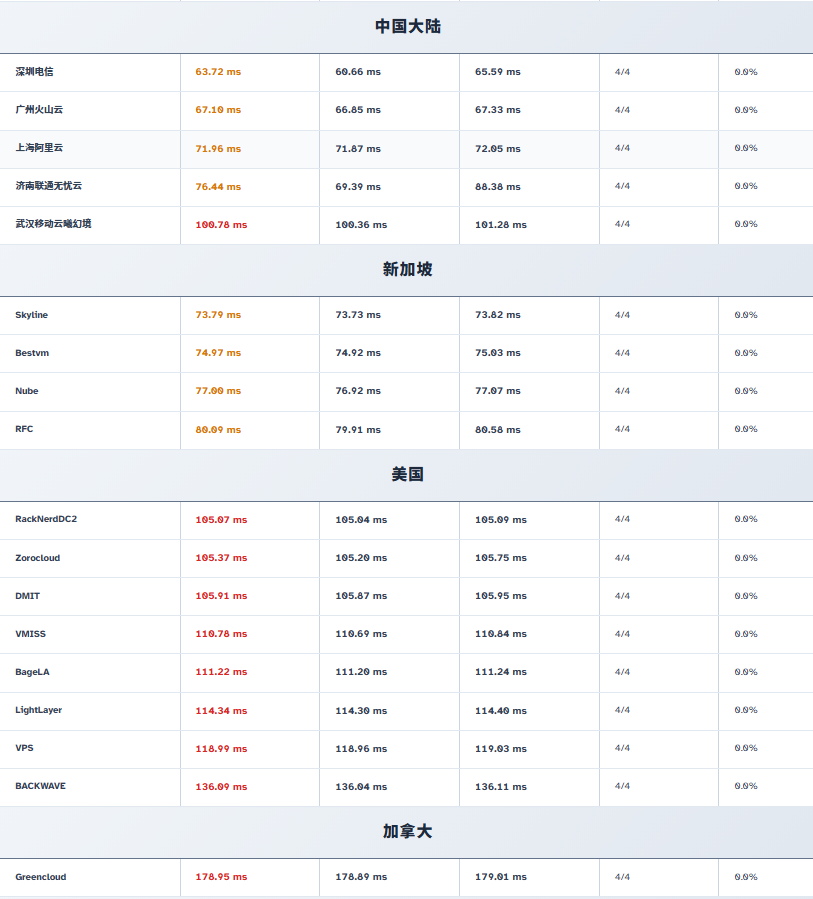Click the 广州火山云 node name
This screenshot has height=899, width=813.
pyautogui.click(x=39, y=110)
